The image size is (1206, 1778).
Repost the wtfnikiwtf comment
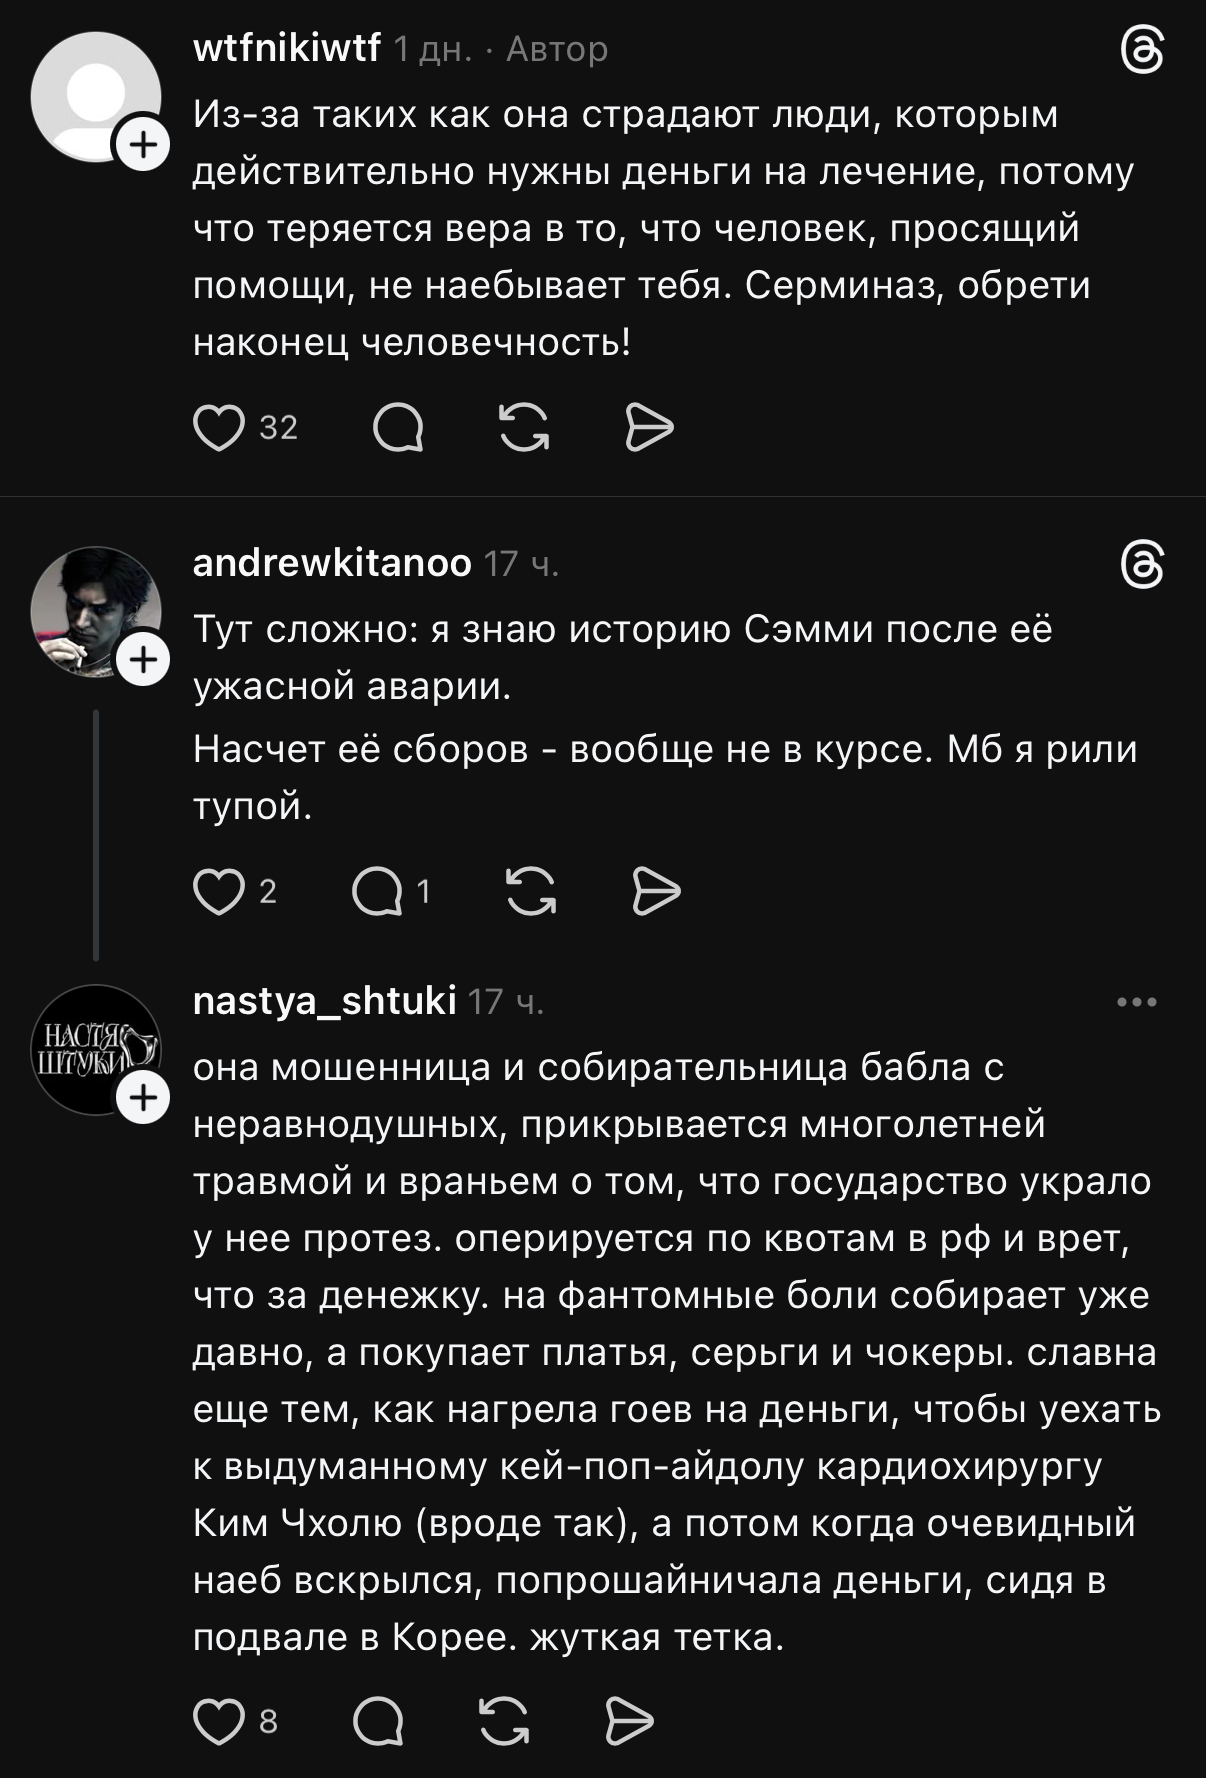[524, 428]
